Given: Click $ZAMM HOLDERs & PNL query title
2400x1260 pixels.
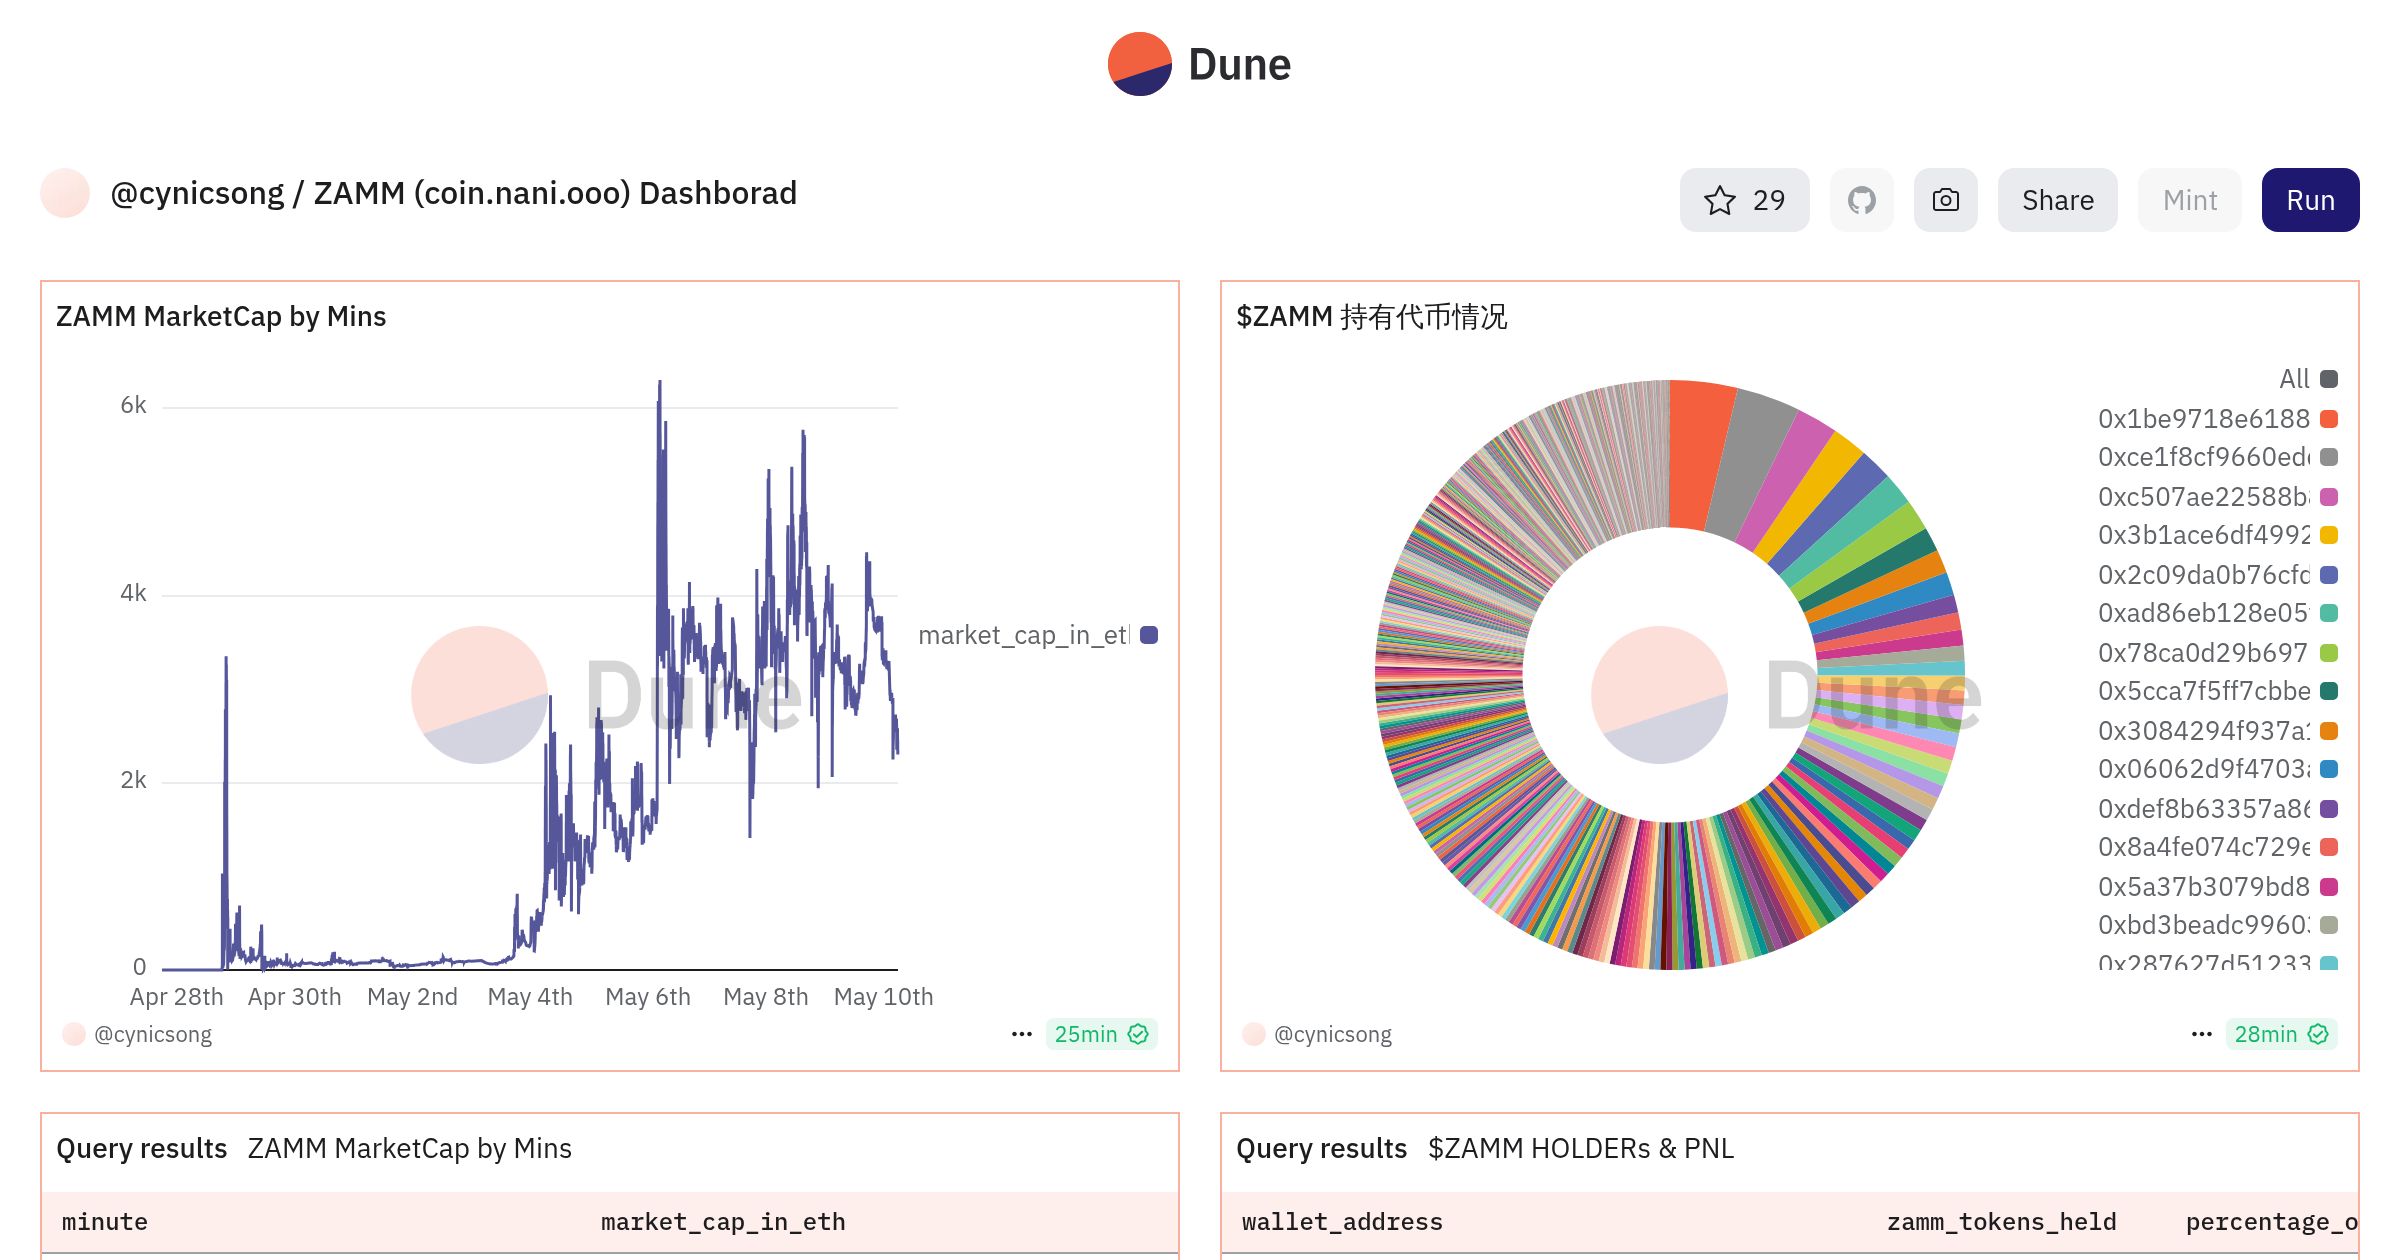Looking at the screenshot, I should [x=1580, y=1149].
